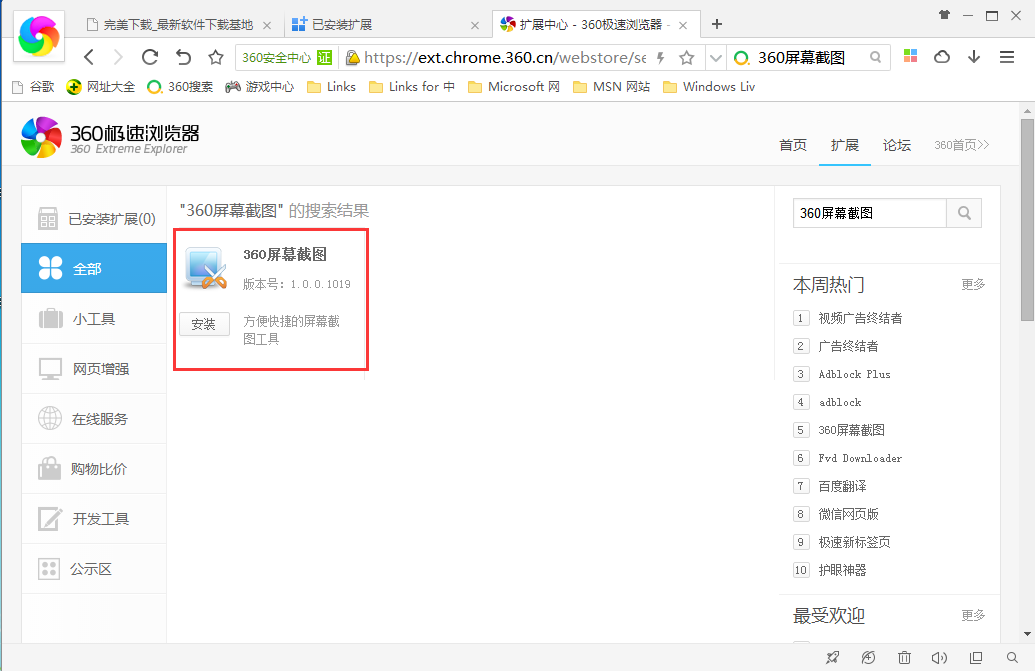Open the 游戏中心 bookmark
This screenshot has height=671, width=1035.
coord(259,87)
